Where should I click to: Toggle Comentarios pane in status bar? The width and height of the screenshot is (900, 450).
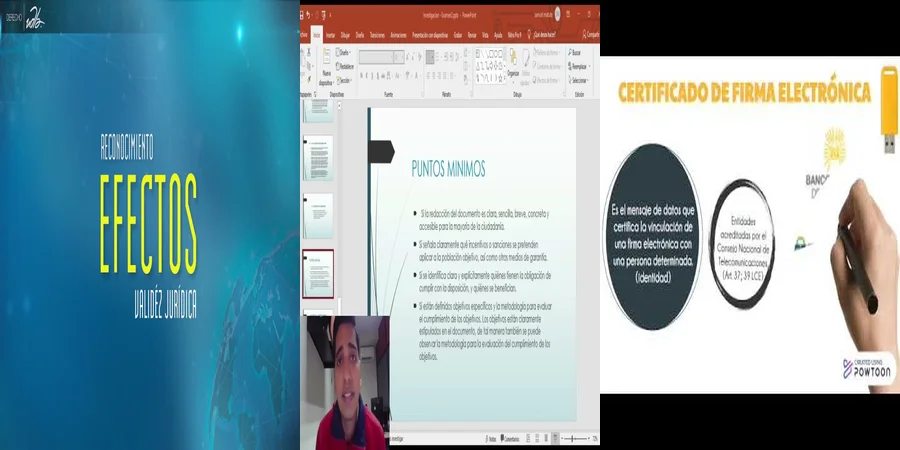[510, 439]
